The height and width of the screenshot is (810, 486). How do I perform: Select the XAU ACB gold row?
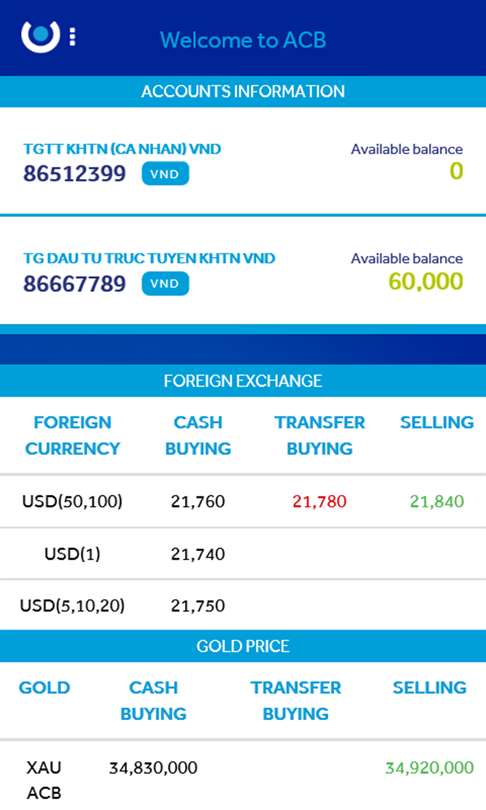243,775
